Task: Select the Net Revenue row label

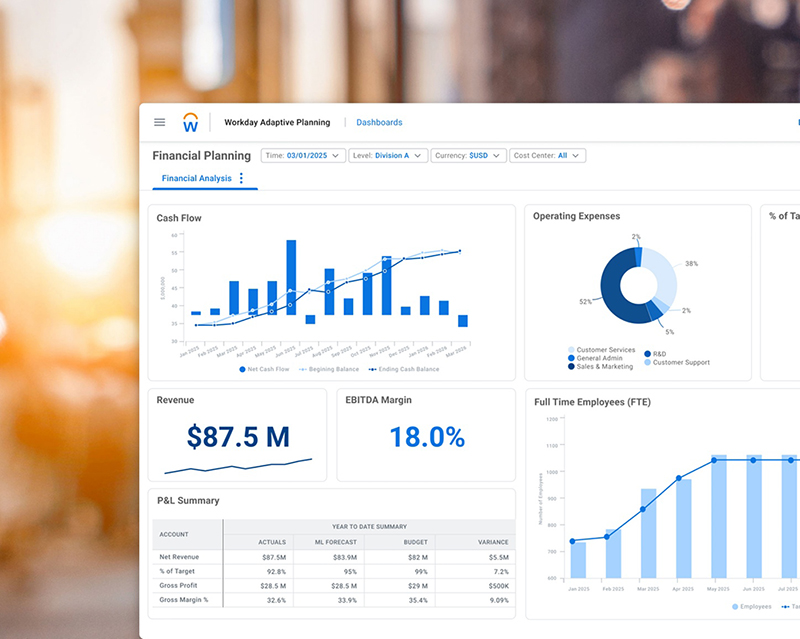Action: (x=179, y=557)
